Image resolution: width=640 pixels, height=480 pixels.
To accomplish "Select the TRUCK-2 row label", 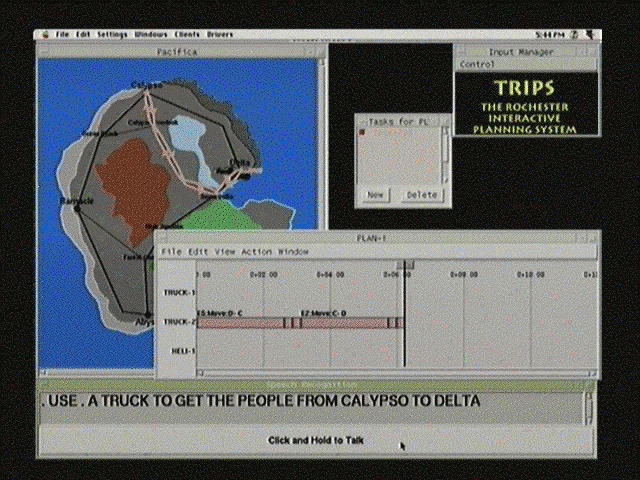I will (179, 322).
